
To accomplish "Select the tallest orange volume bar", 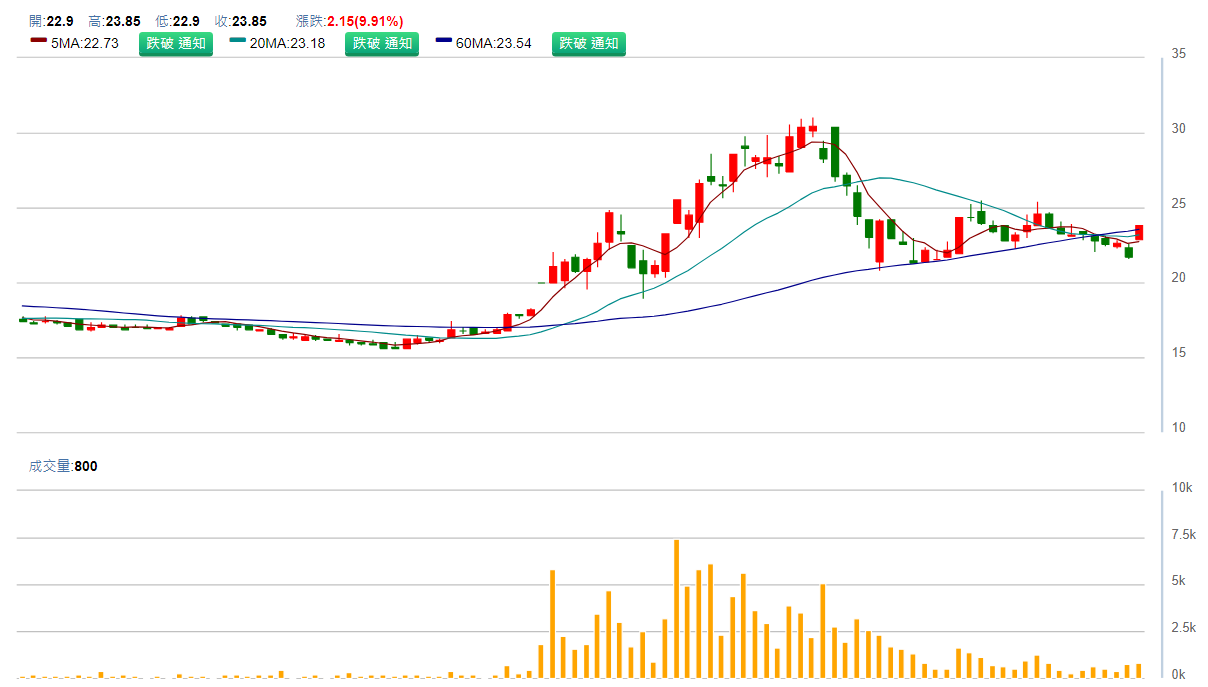I will [x=676, y=608].
